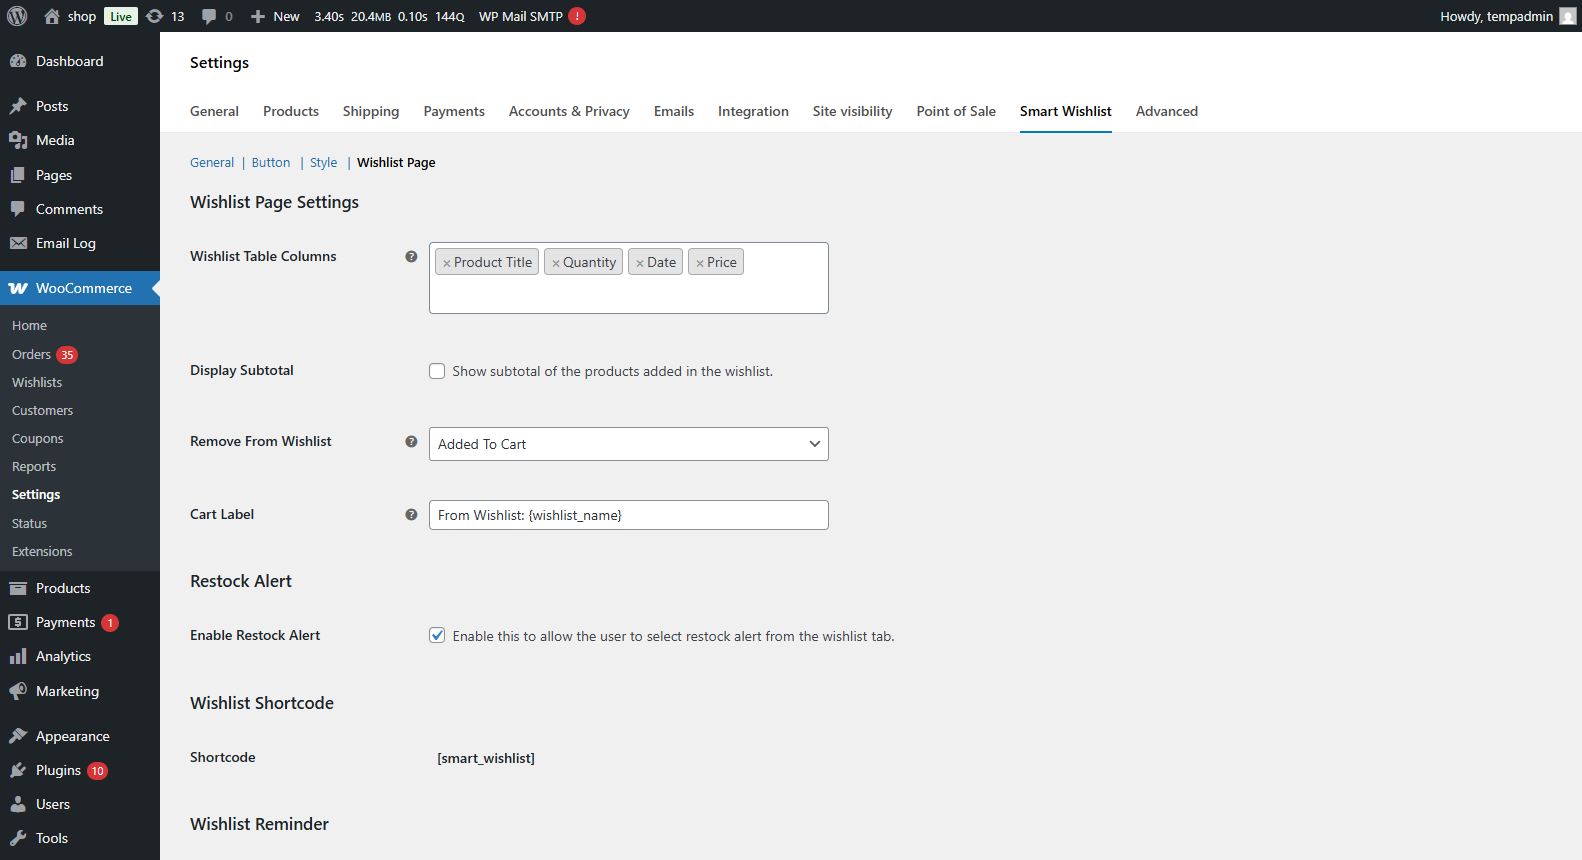
Task: Uncheck the Enable Restock Alert checkbox
Action: (437, 636)
